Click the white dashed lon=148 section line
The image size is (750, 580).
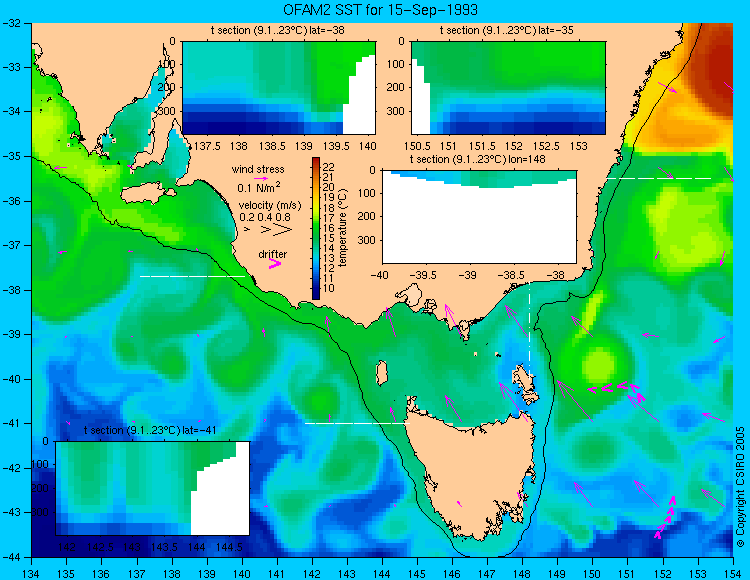(529, 330)
